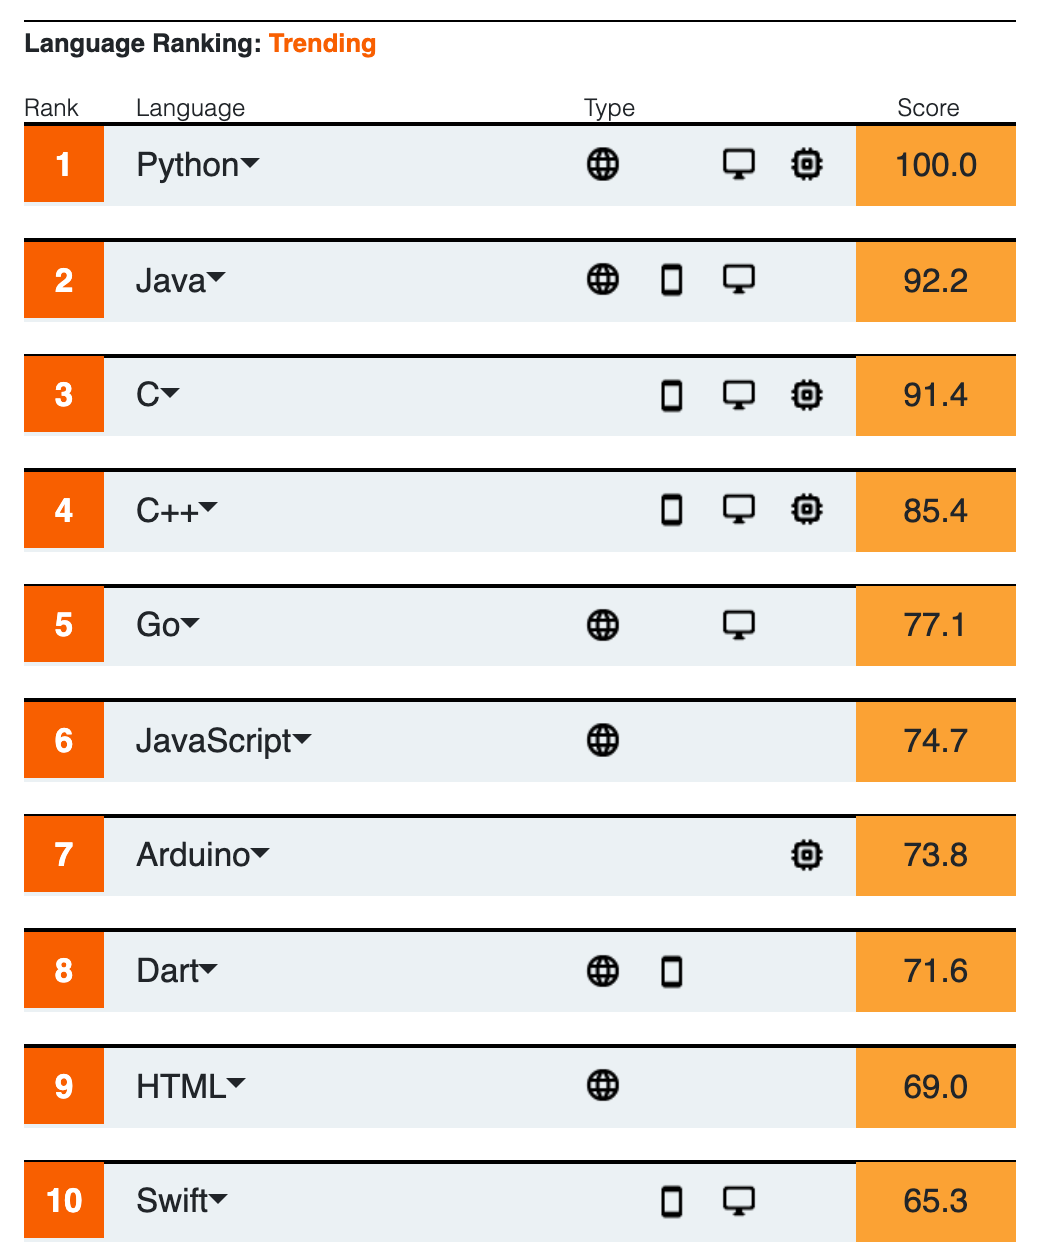1044x1260 pixels.
Task: Click the web globe icon in HTML row
Action: point(603,1085)
